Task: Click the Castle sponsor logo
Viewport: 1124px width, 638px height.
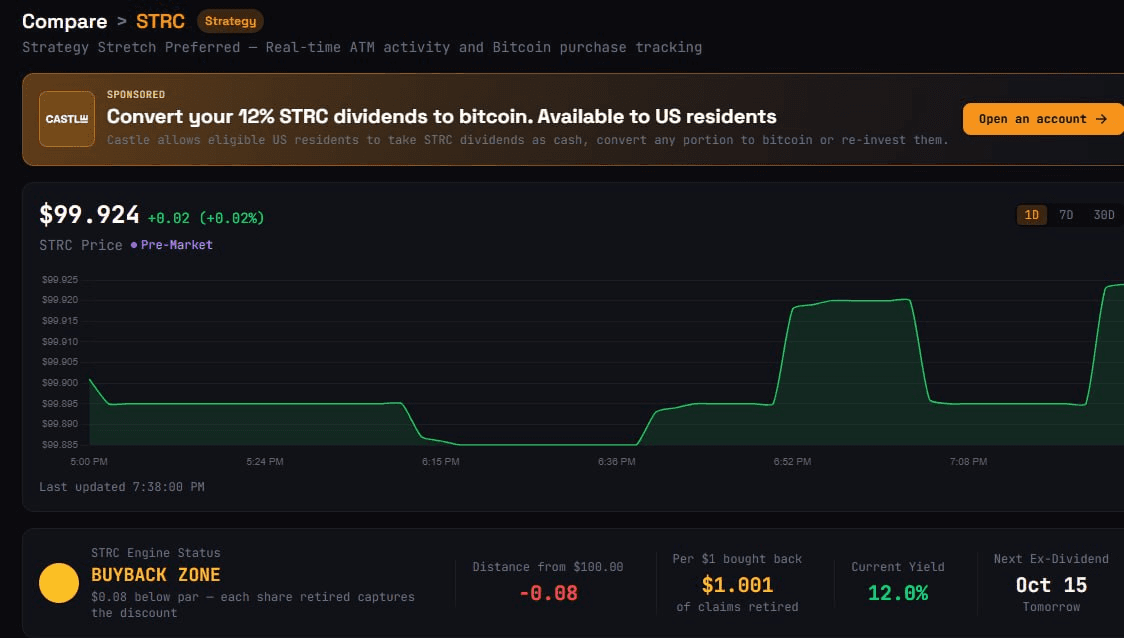Action: tap(67, 119)
